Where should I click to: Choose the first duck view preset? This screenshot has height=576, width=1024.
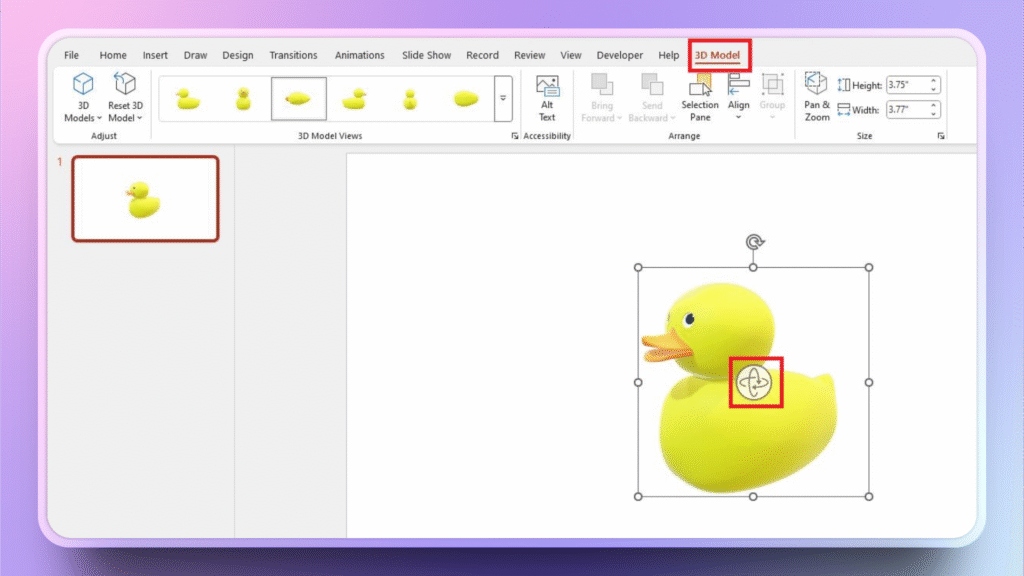pyautogui.click(x=187, y=98)
